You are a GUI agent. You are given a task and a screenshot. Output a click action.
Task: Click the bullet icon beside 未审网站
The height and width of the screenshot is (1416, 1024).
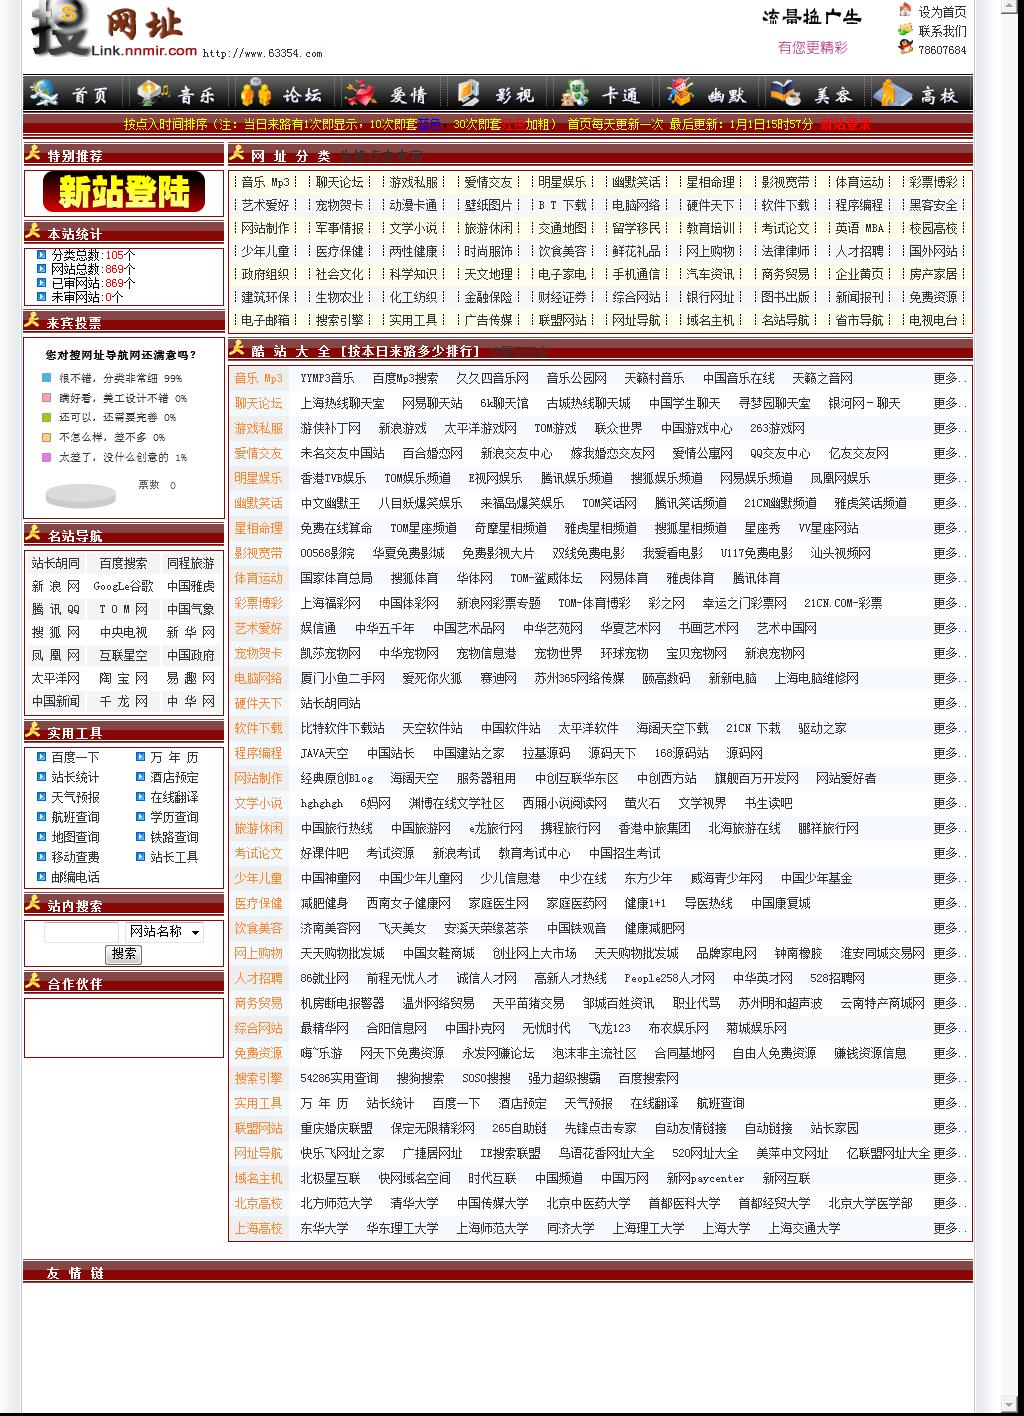[41, 297]
